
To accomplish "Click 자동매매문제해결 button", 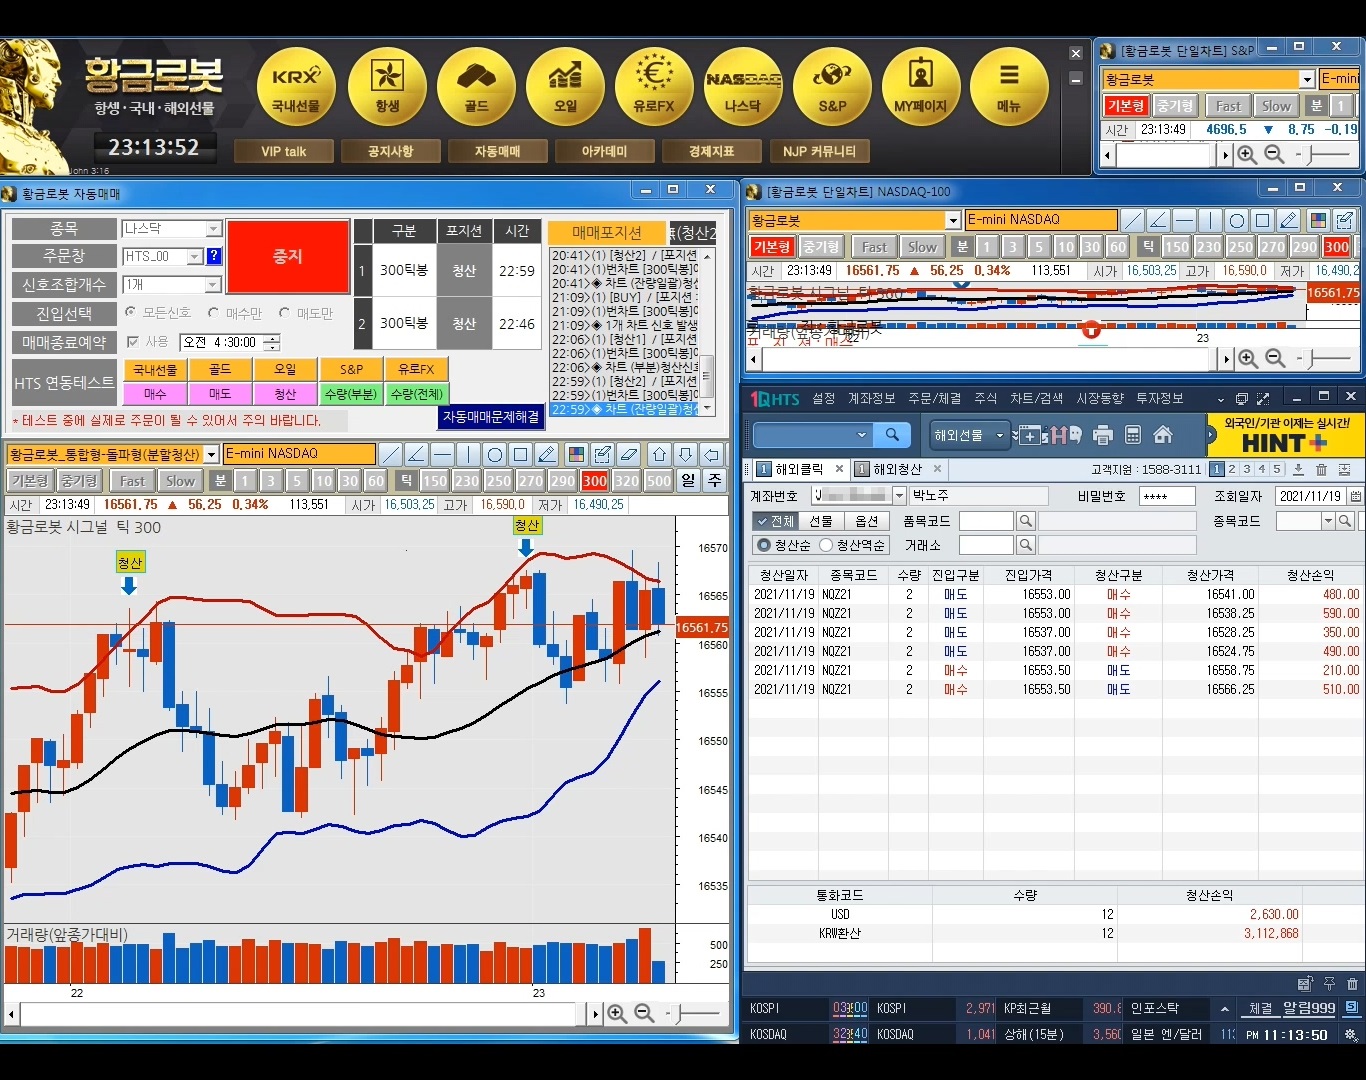I will (491, 417).
